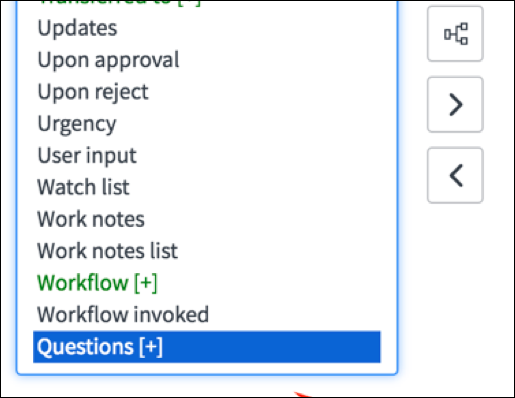Choose the Workflow invoked field
515x398 pixels.
click(x=123, y=315)
